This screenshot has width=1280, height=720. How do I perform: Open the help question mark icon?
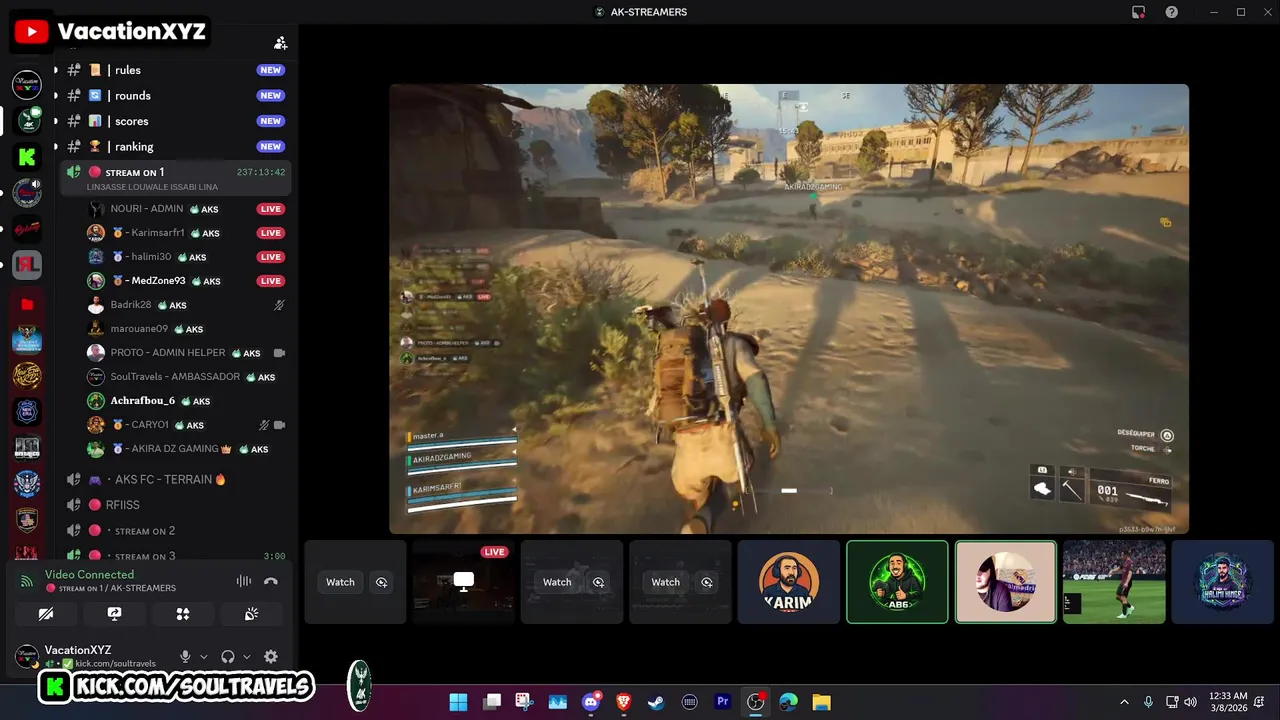(x=1171, y=12)
